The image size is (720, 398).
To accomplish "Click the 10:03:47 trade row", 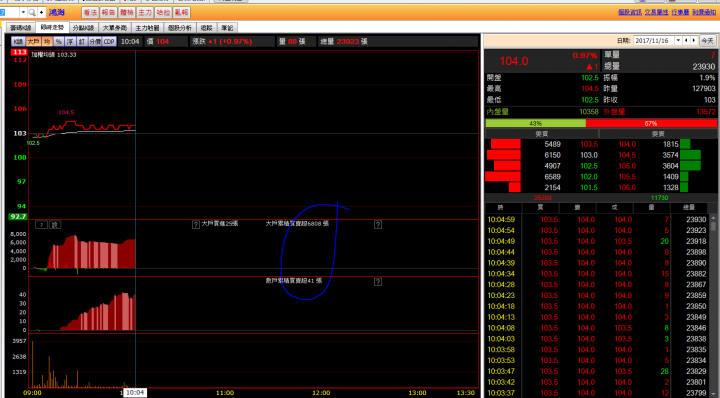I will click(597, 371).
